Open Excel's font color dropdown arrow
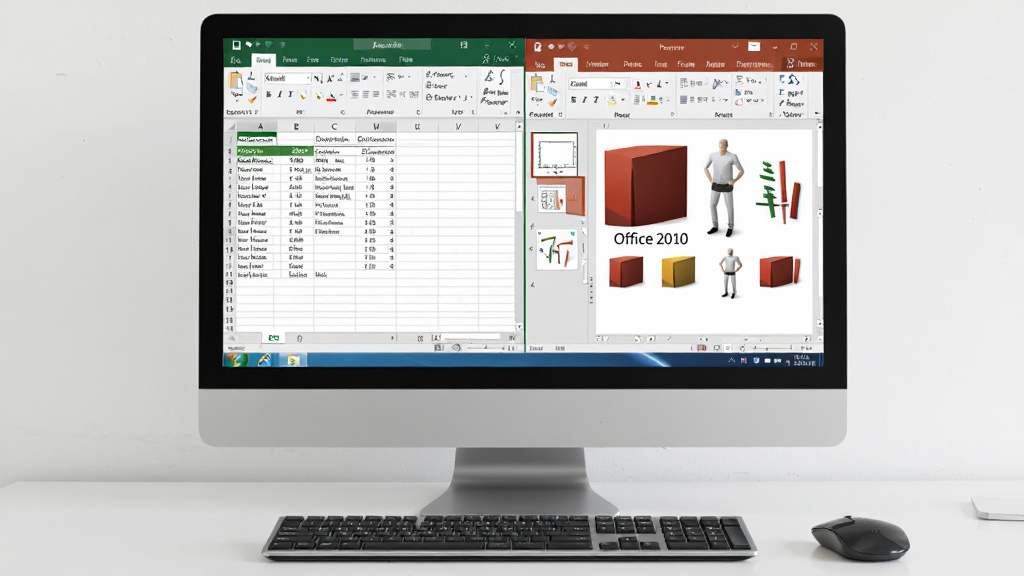The image size is (1024, 576). coord(340,96)
